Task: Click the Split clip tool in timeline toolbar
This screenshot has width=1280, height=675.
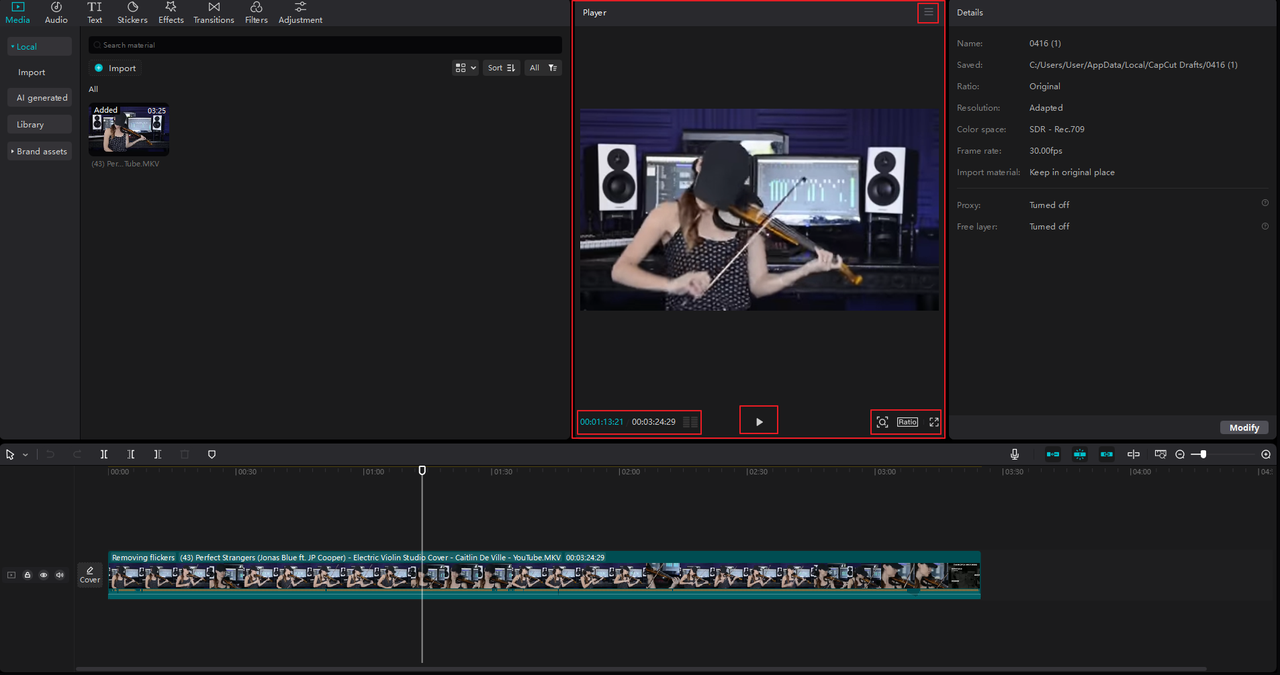Action: (104, 454)
